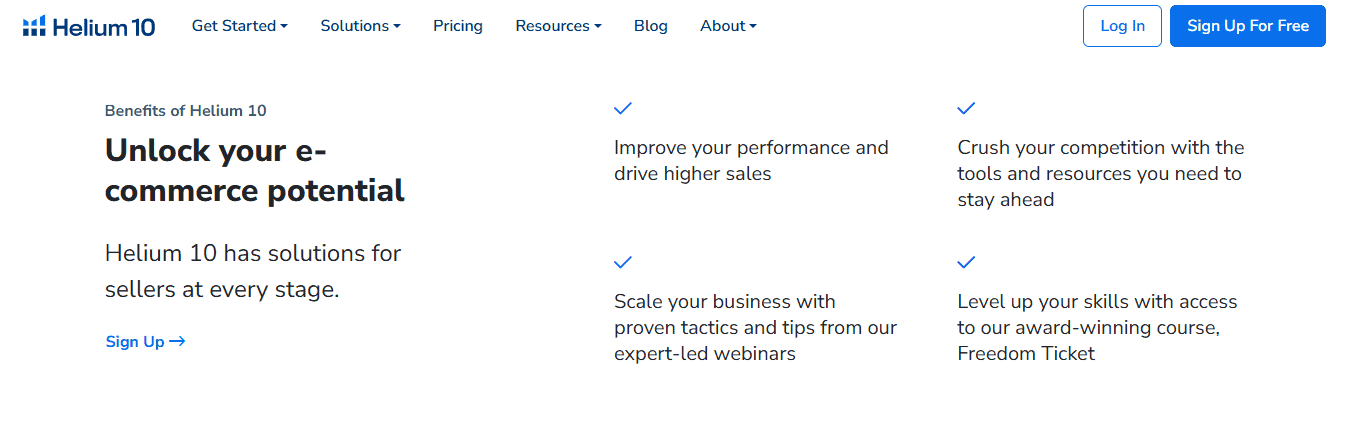The image size is (1349, 443).
Task: Click the 'Benefits of Helium 10' label
Action: click(185, 111)
